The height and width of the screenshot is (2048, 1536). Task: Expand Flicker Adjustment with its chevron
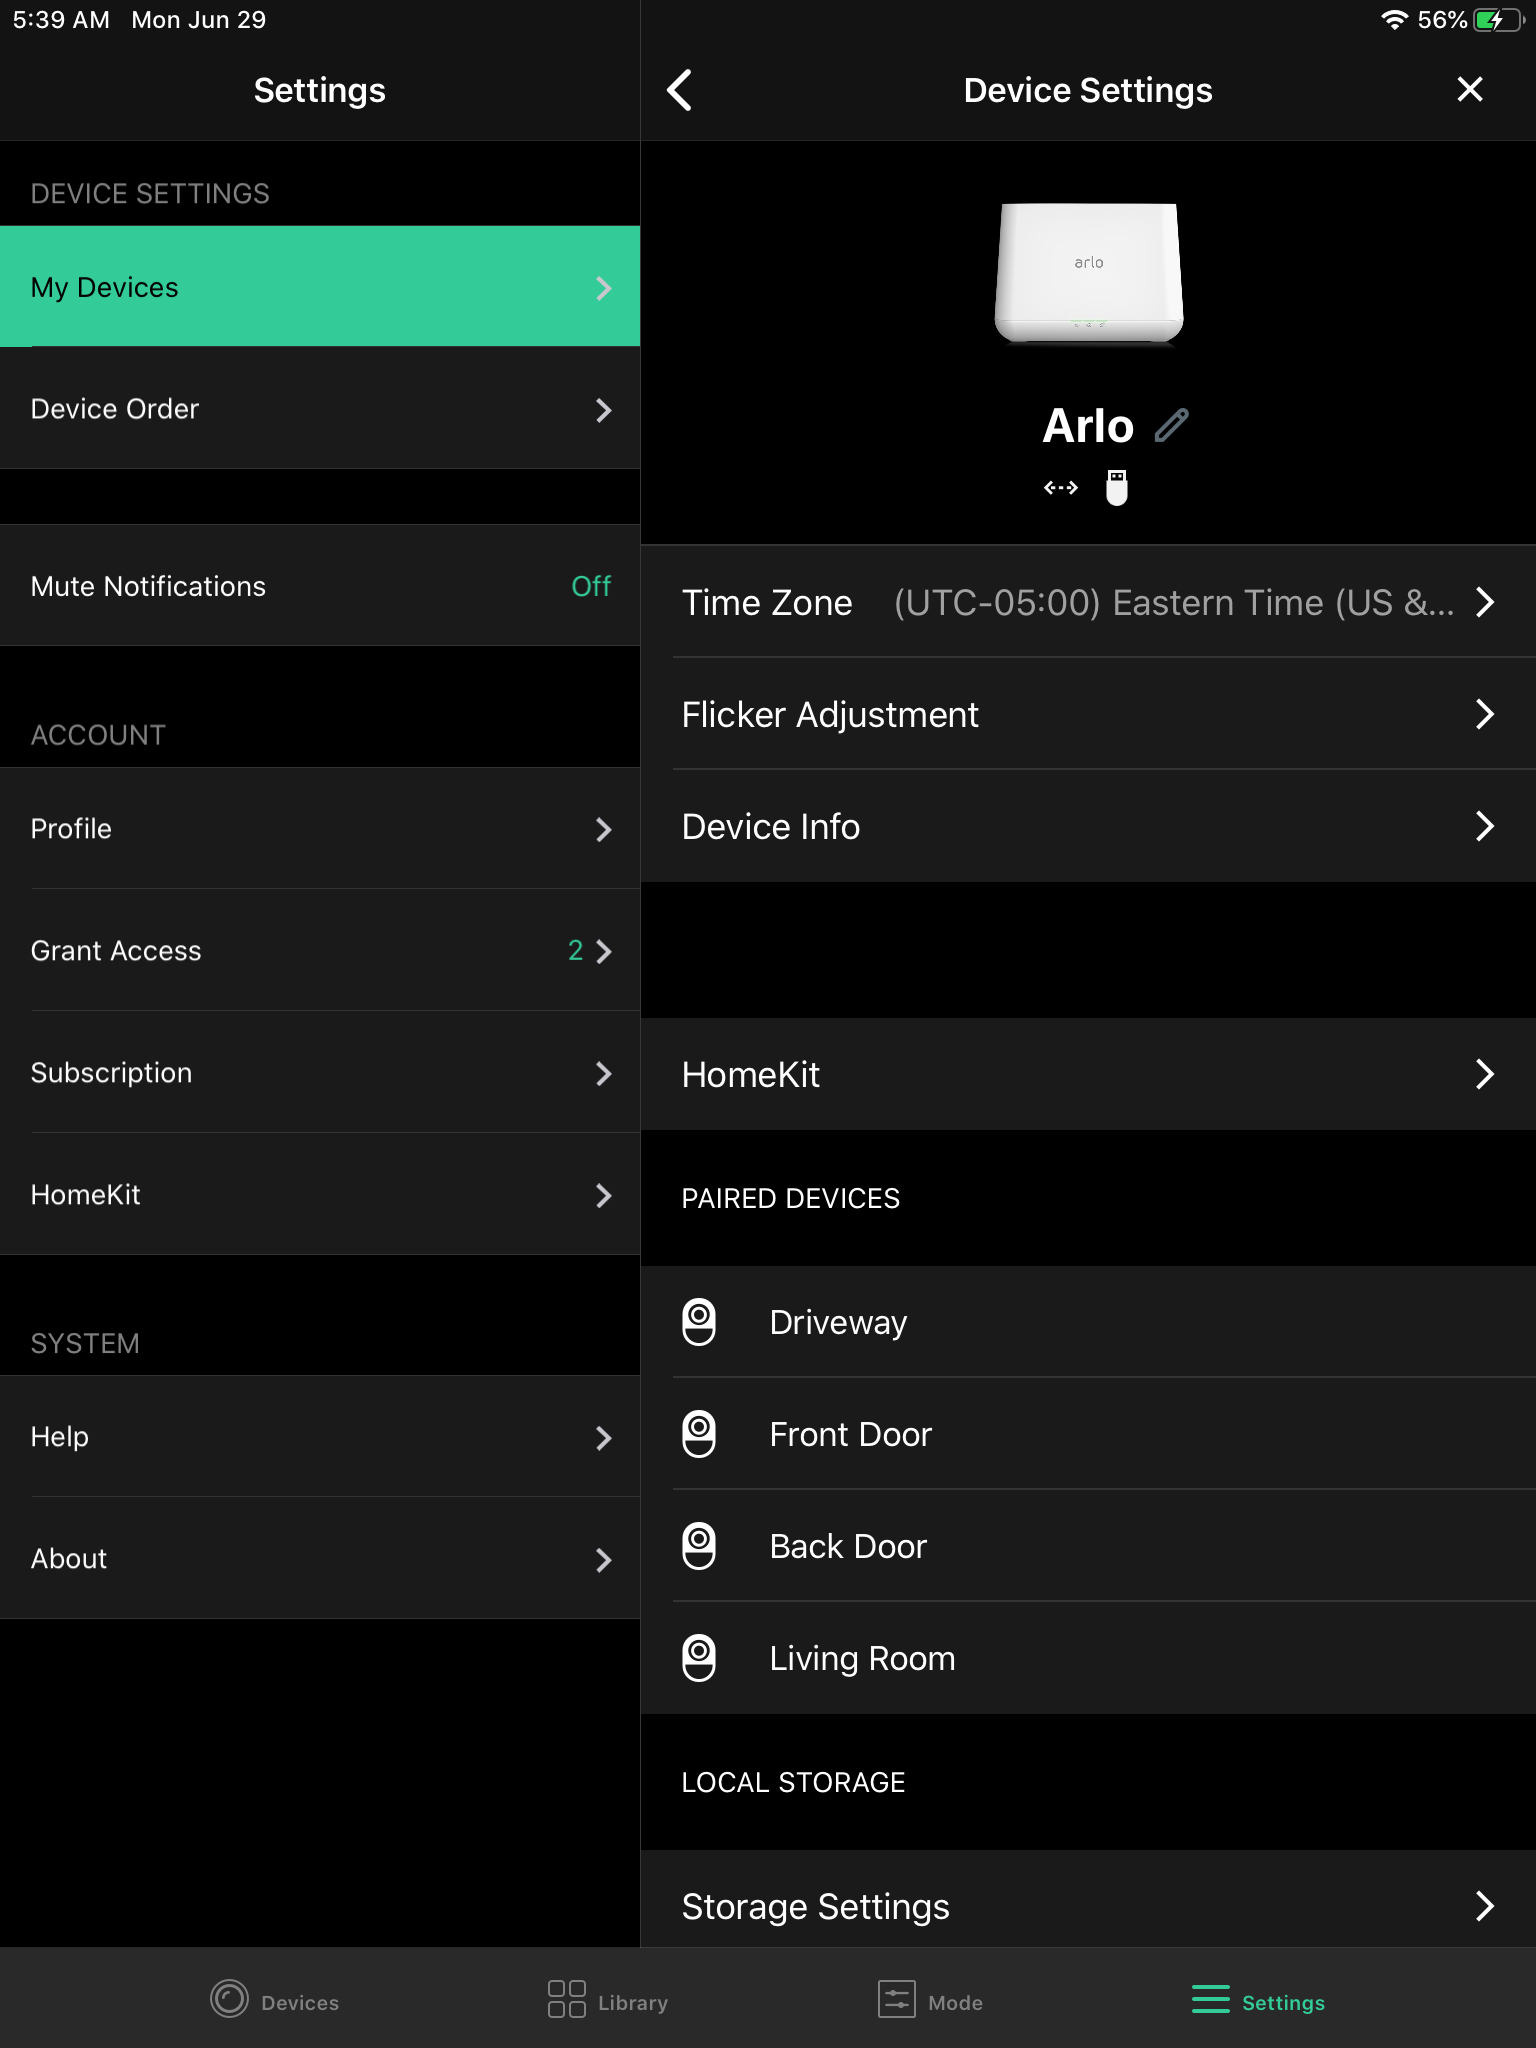1485,714
